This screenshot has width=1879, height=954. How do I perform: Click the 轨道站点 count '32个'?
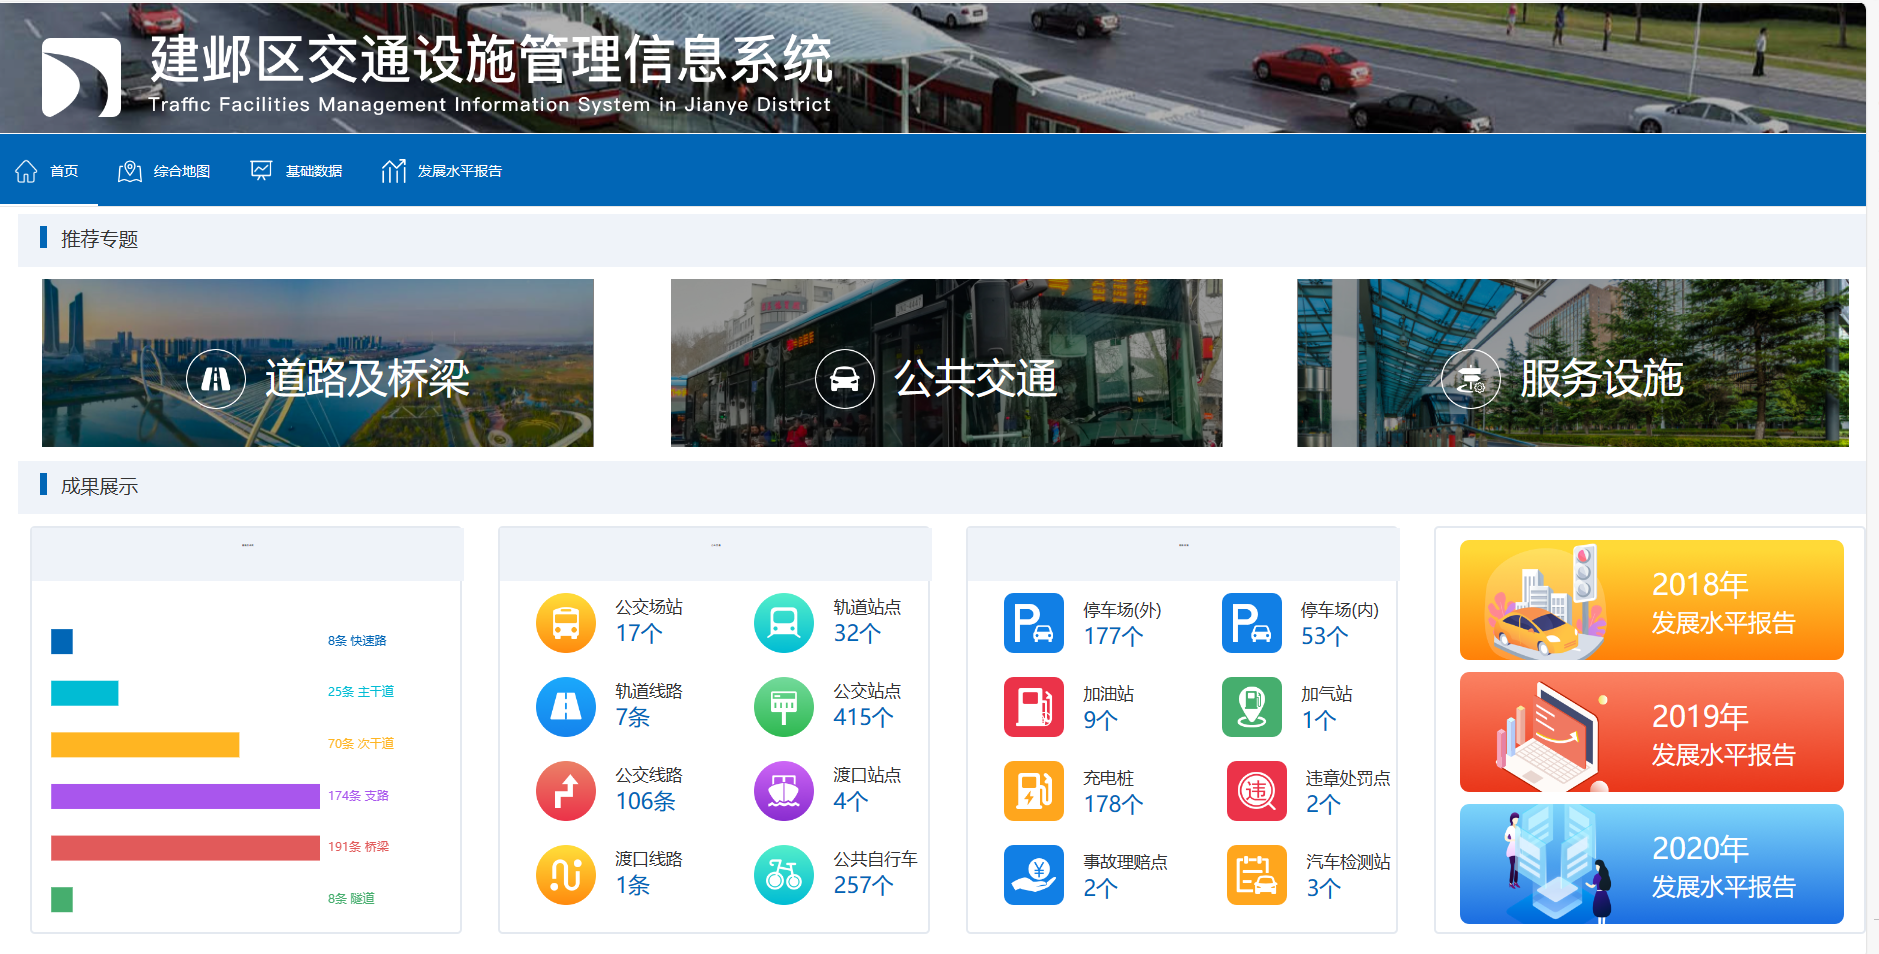[x=858, y=633]
